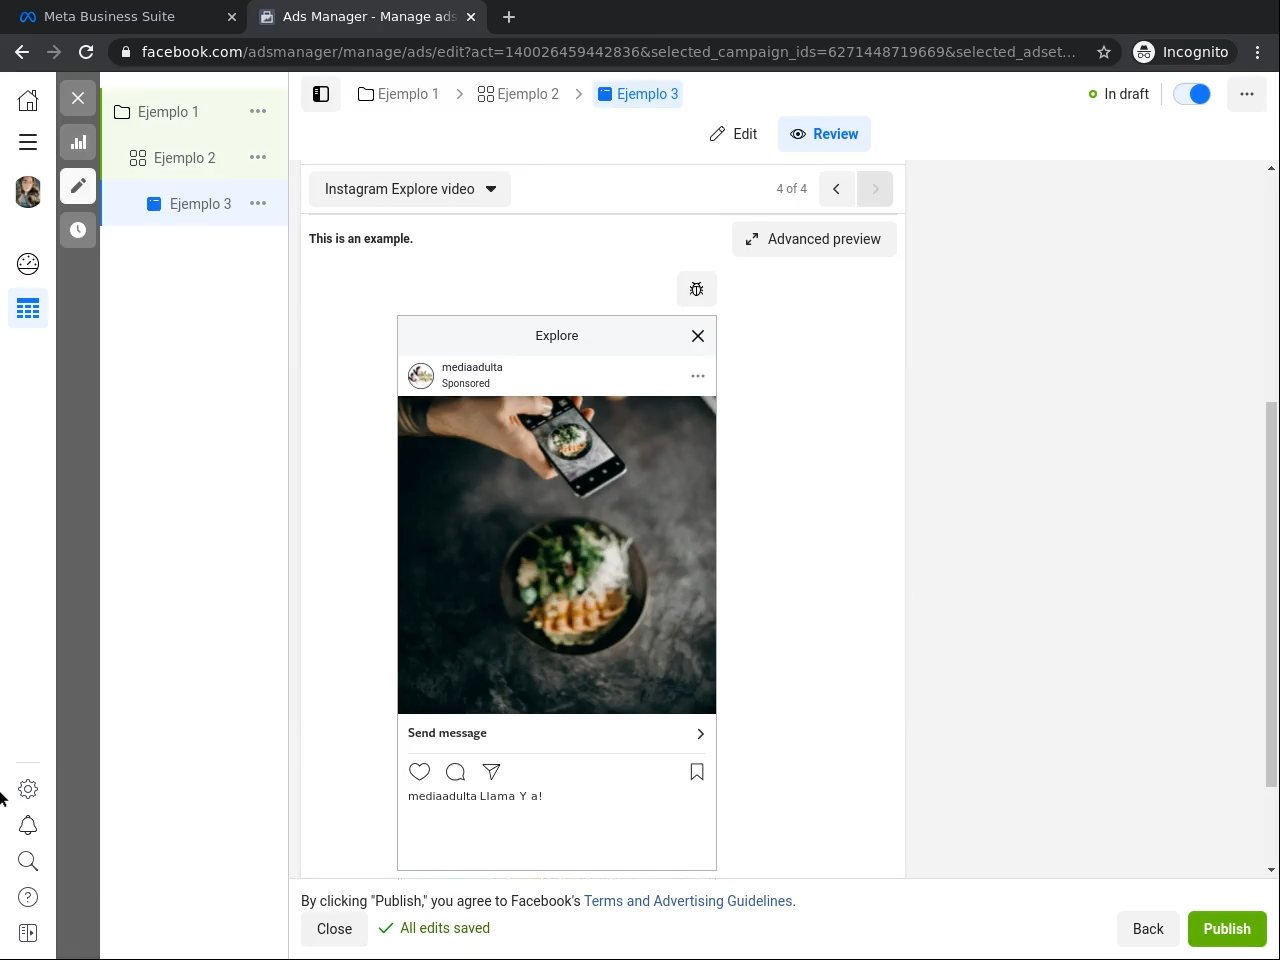The width and height of the screenshot is (1280, 960).
Task: Select Ejemplo 1 campaign in tree
Action: [x=168, y=112]
